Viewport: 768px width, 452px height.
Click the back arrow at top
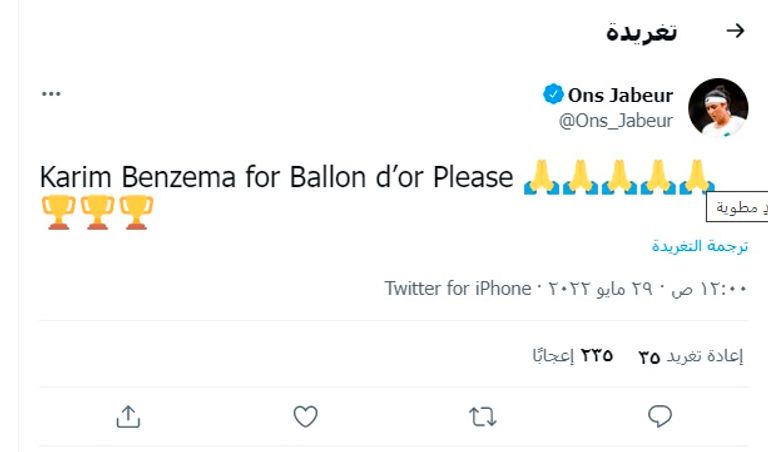735,30
